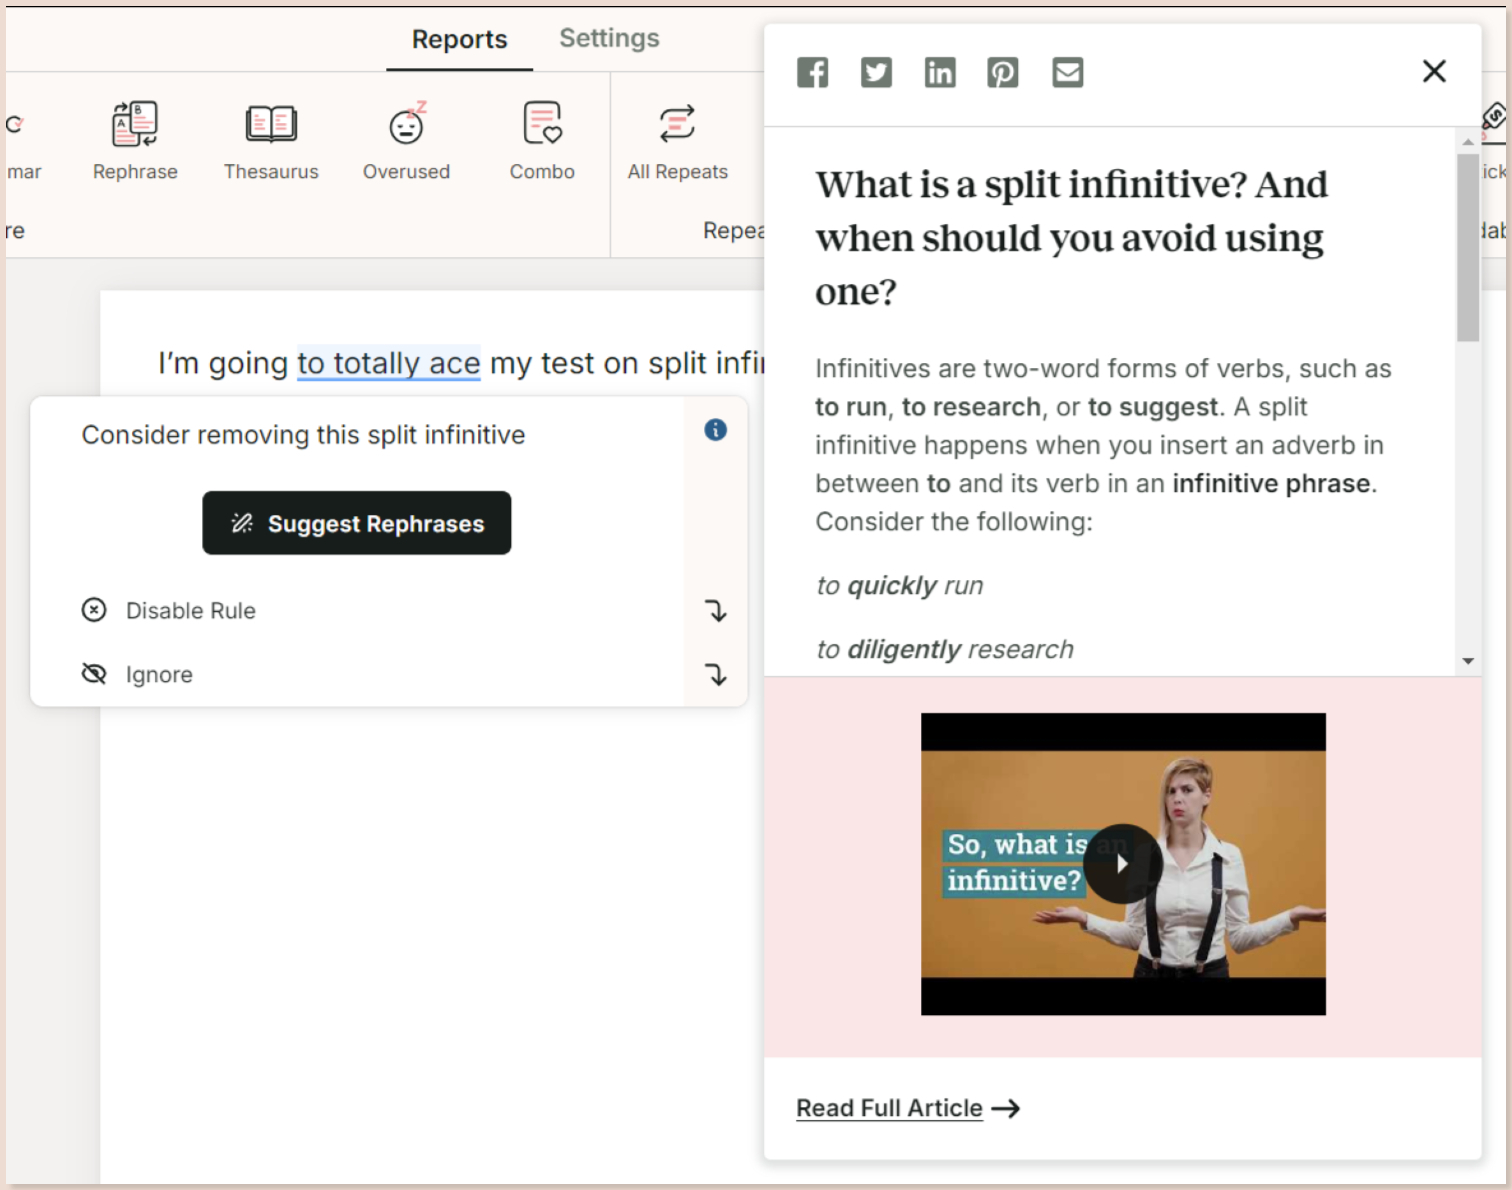Disable the split infinitive rule
The height and width of the screenshot is (1190, 1512).
(190, 610)
